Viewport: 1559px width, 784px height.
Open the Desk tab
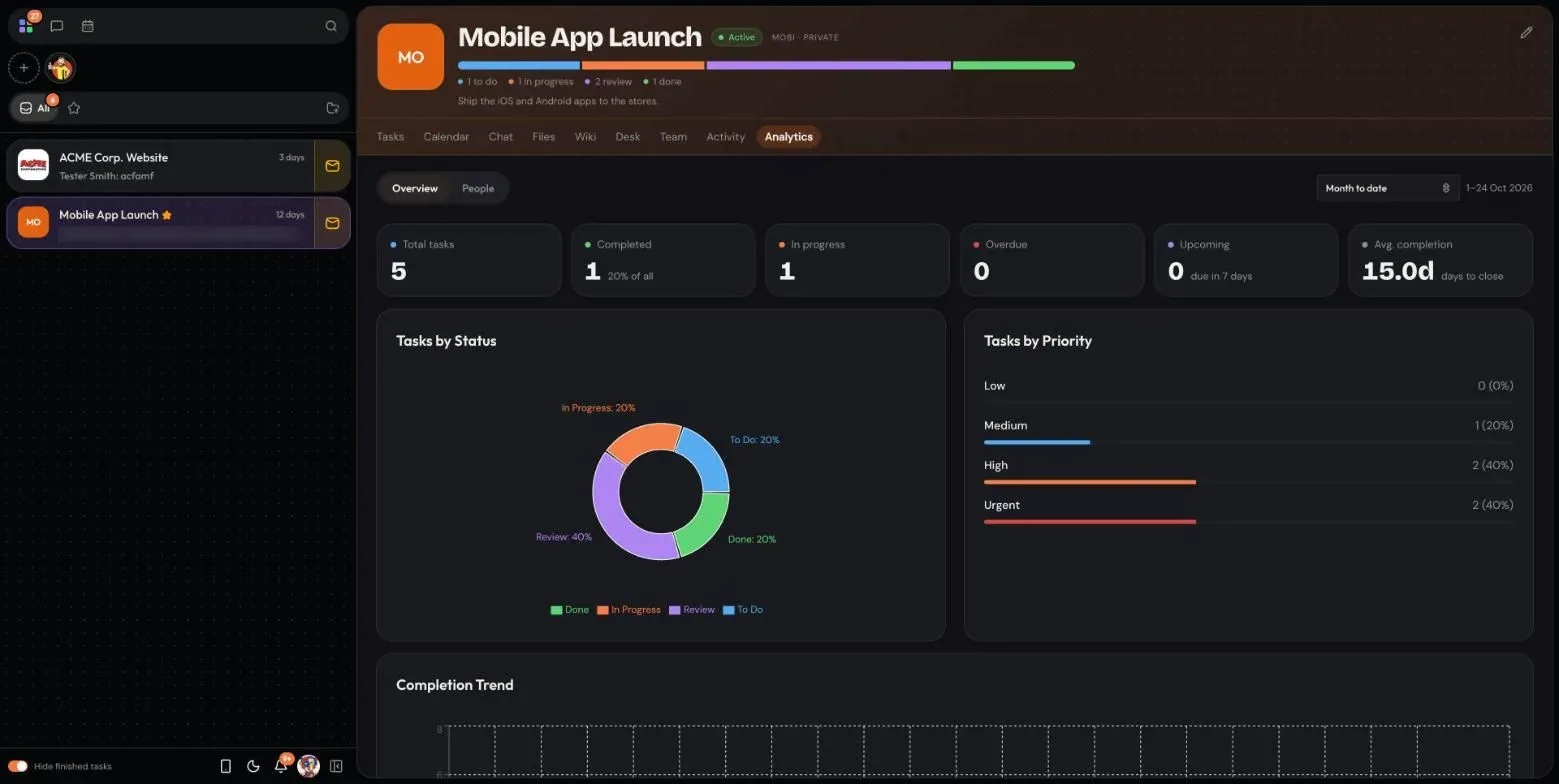coord(628,137)
